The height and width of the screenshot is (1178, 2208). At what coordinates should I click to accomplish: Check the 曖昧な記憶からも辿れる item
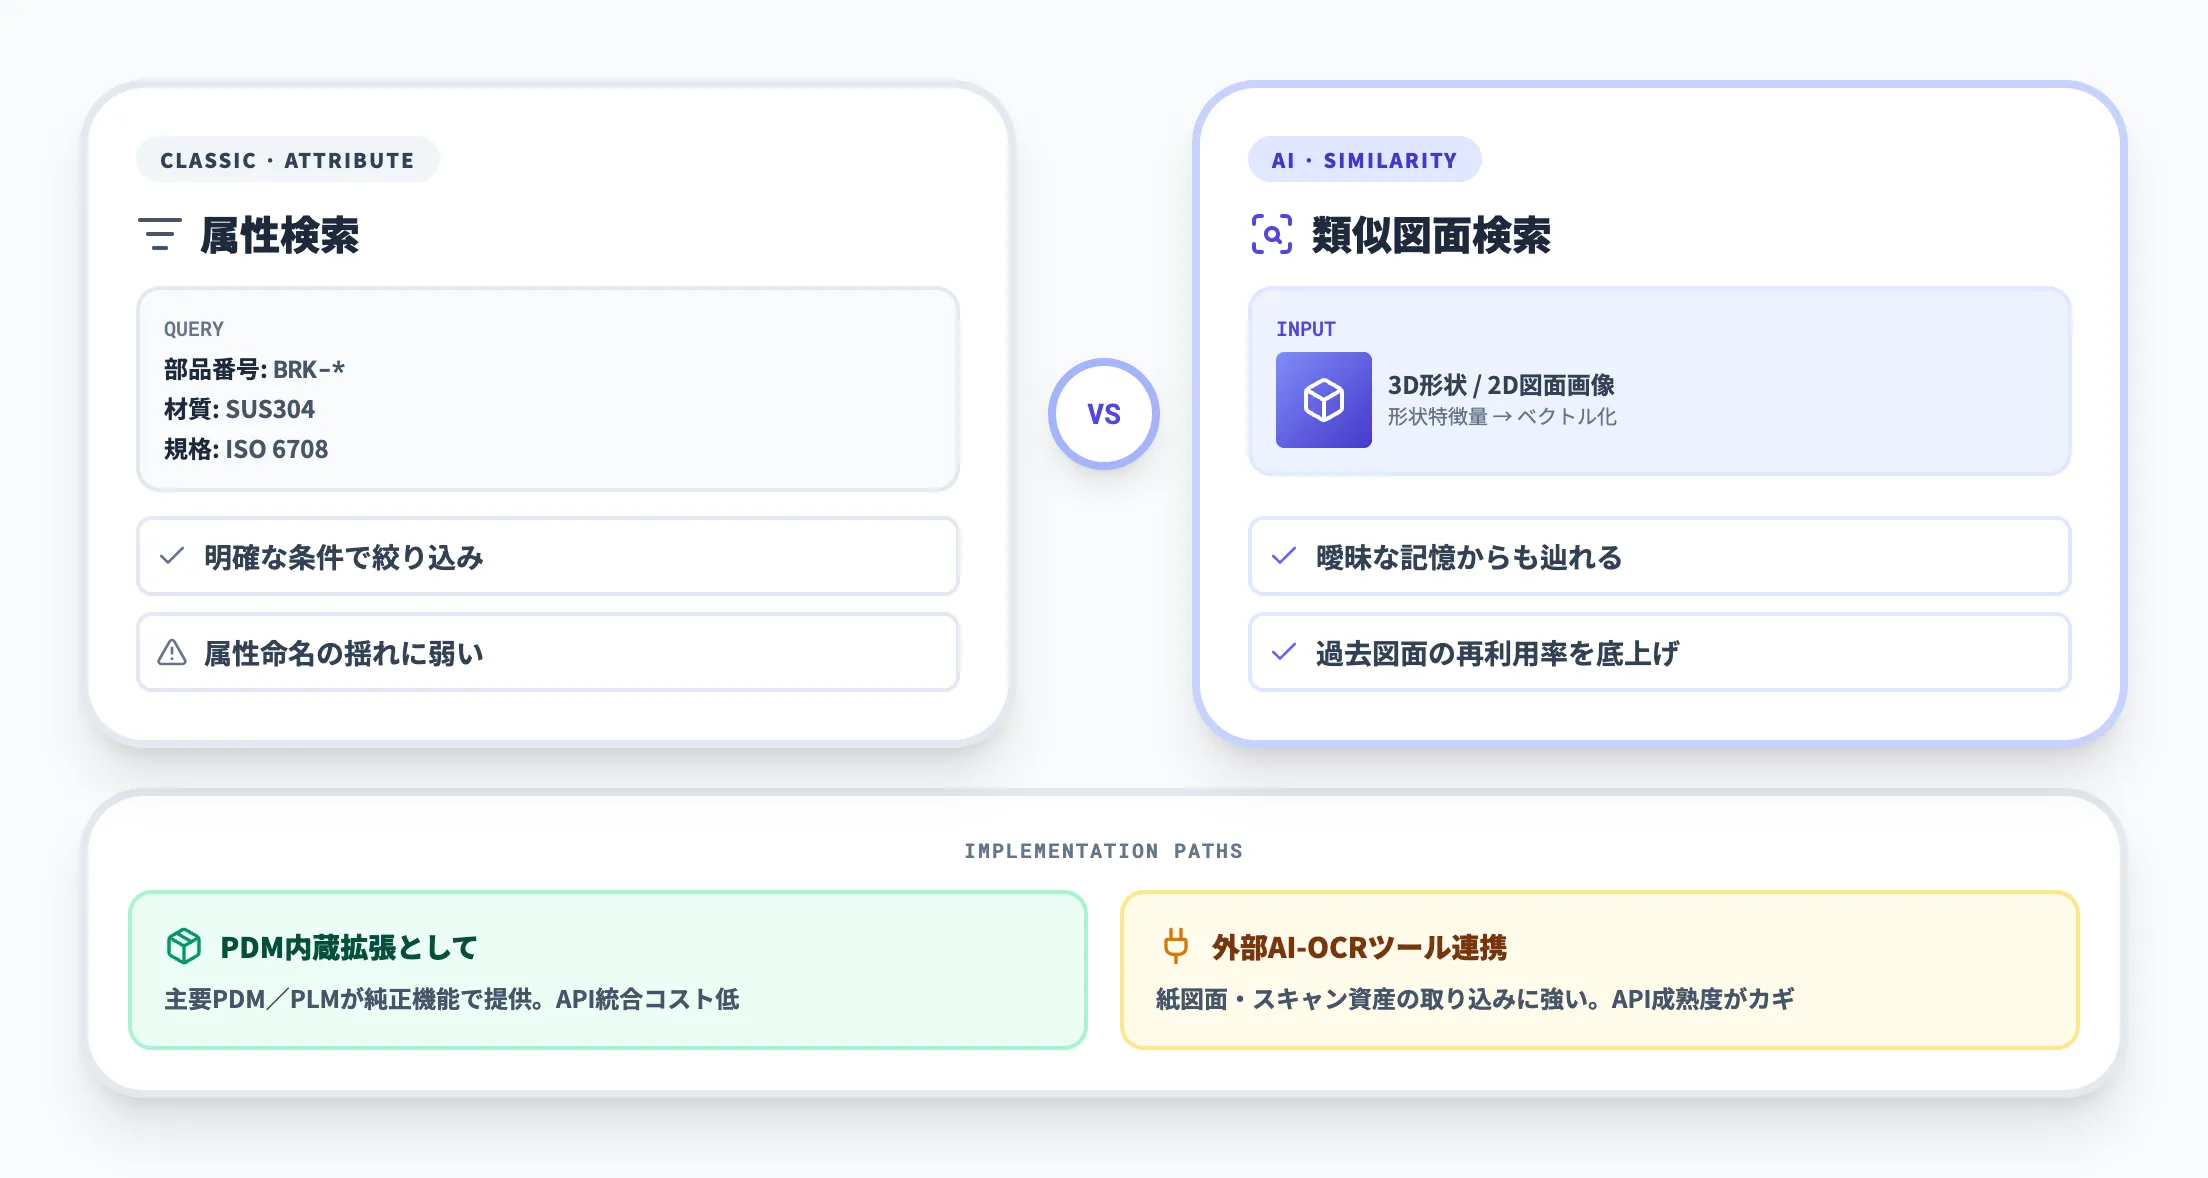tap(1662, 557)
